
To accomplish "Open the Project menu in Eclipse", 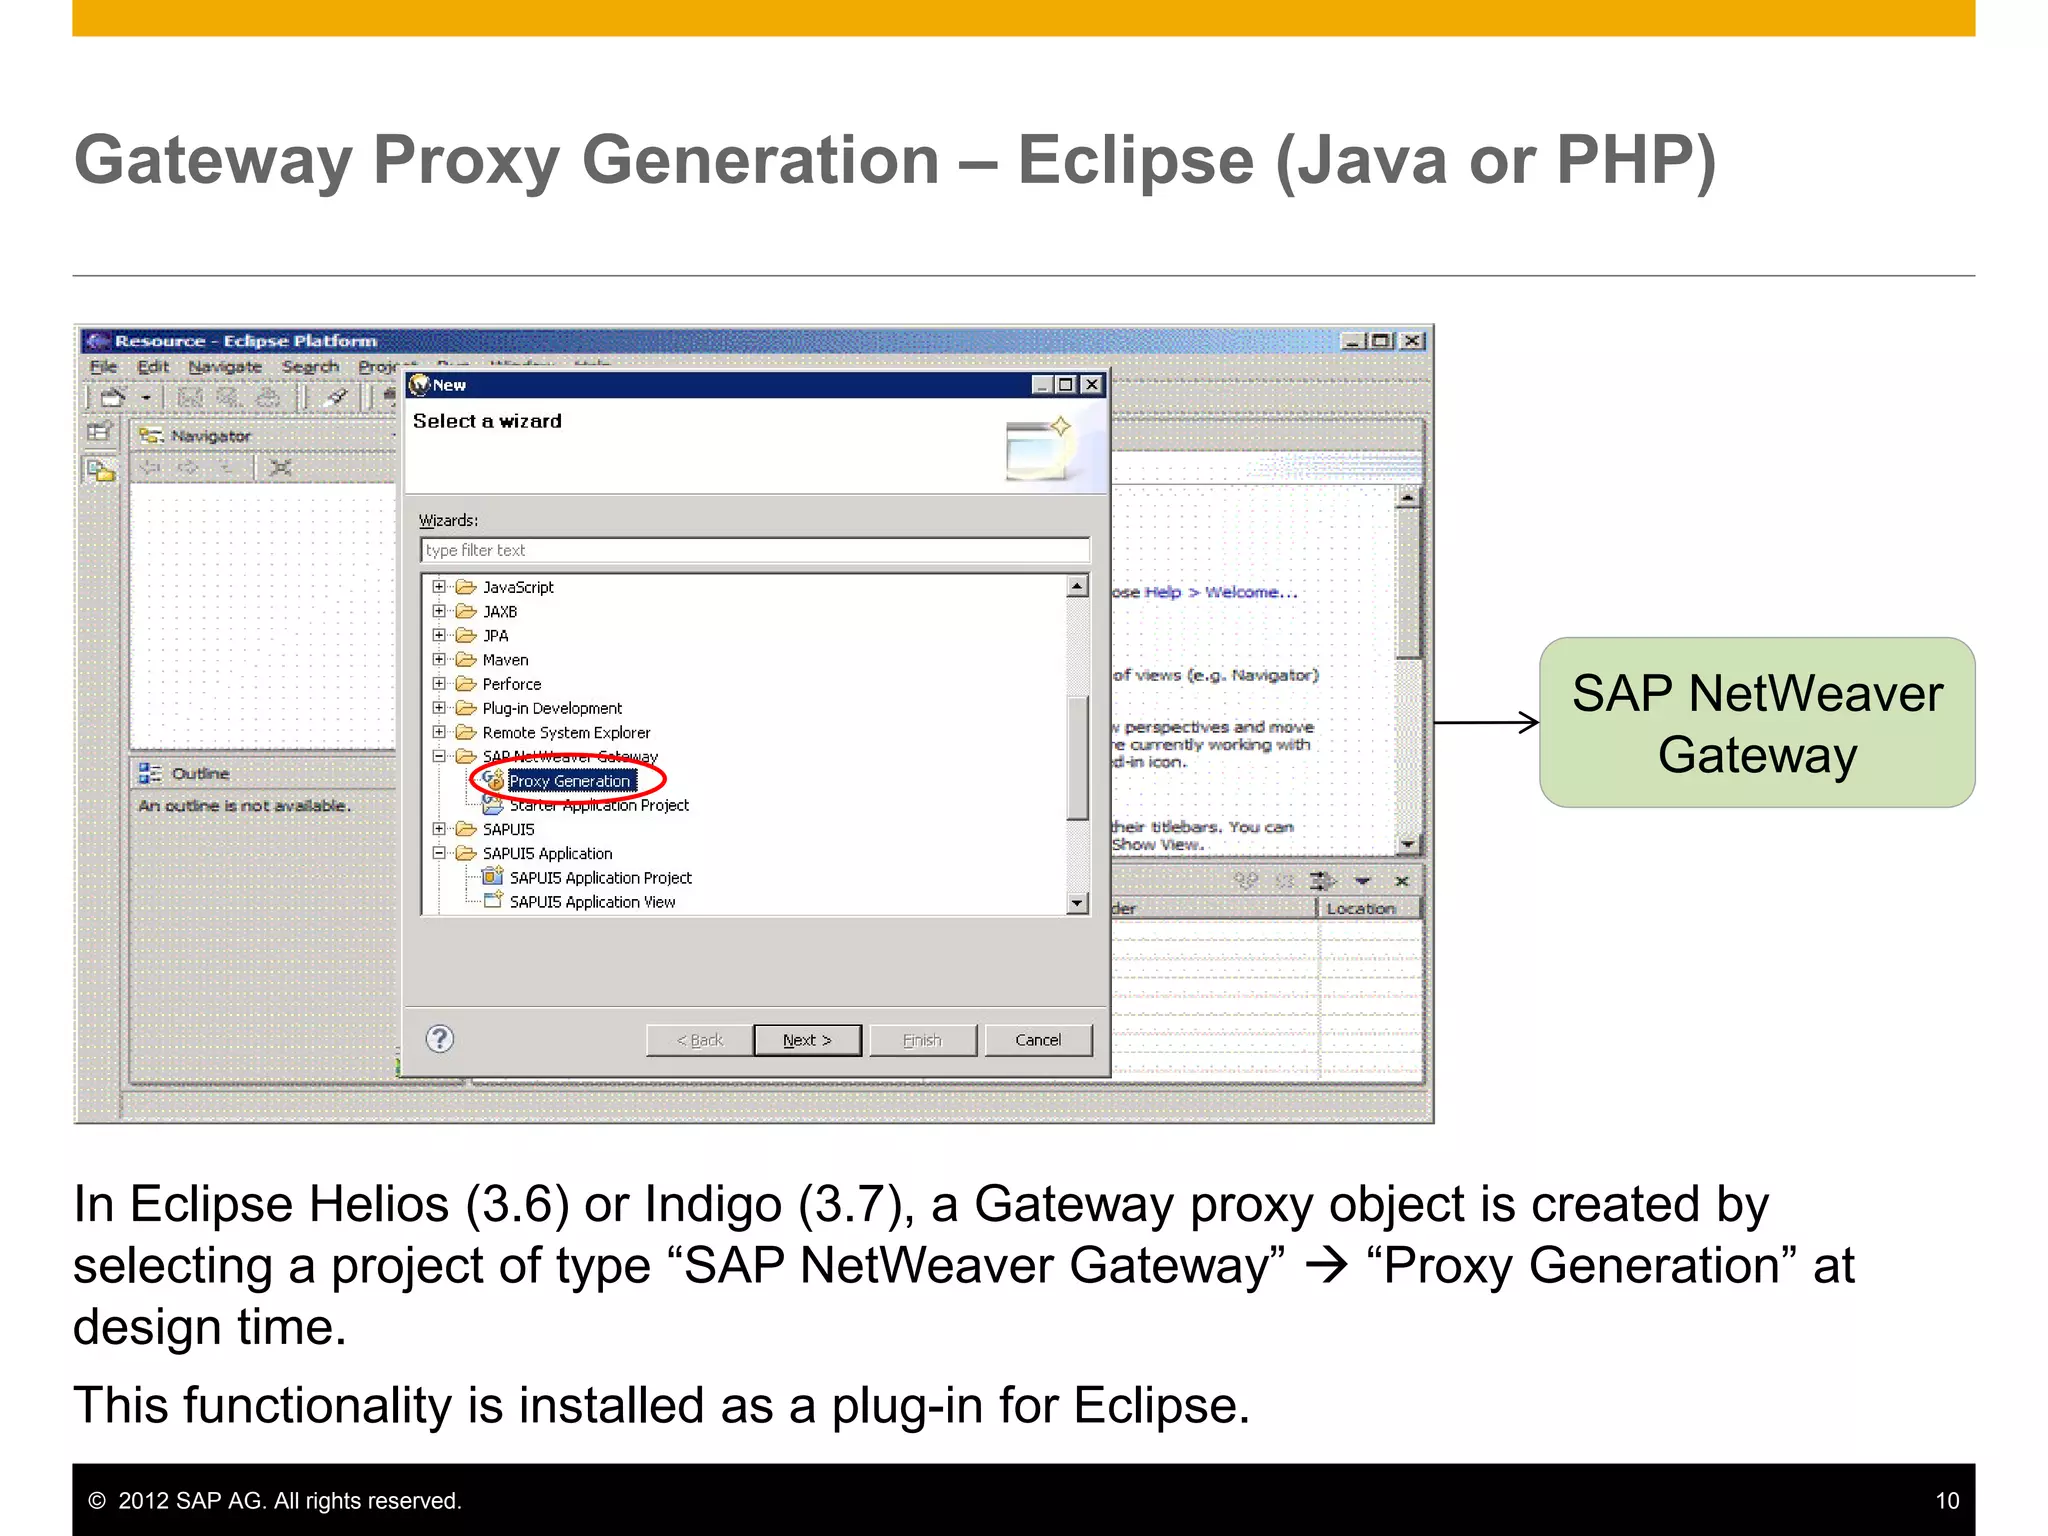I will 381,367.
